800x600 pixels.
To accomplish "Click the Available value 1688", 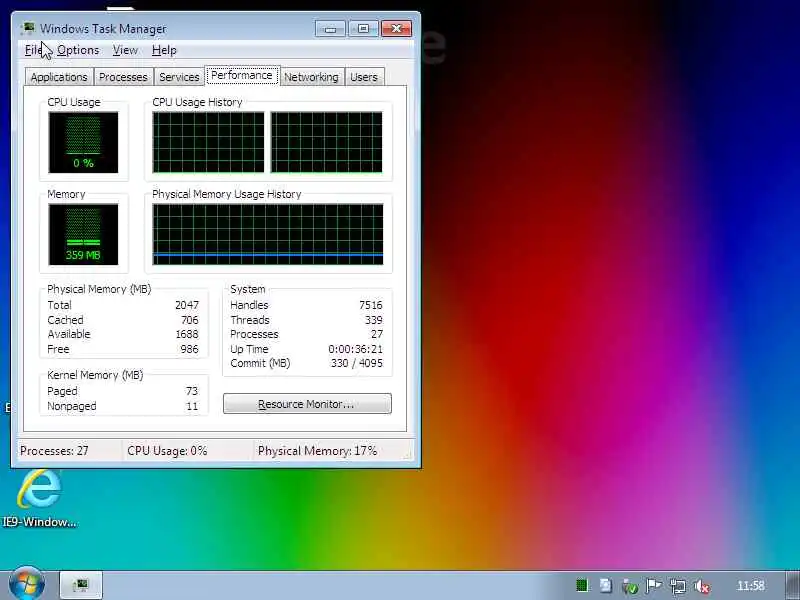I will click(187, 334).
